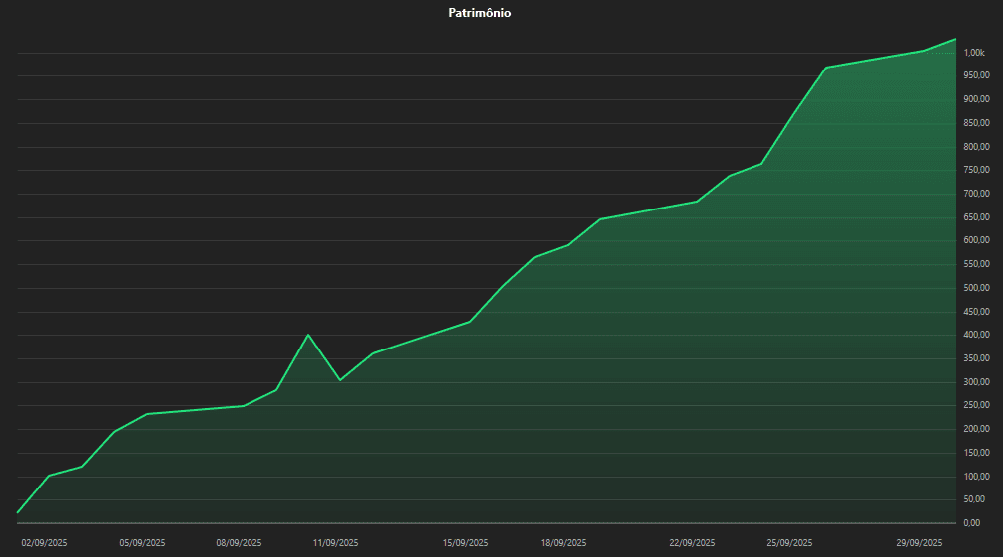This screenshot has width=1003, height=558.
Task: Click the 250,00 y-axis label
Action: click(x=977, y=406)
